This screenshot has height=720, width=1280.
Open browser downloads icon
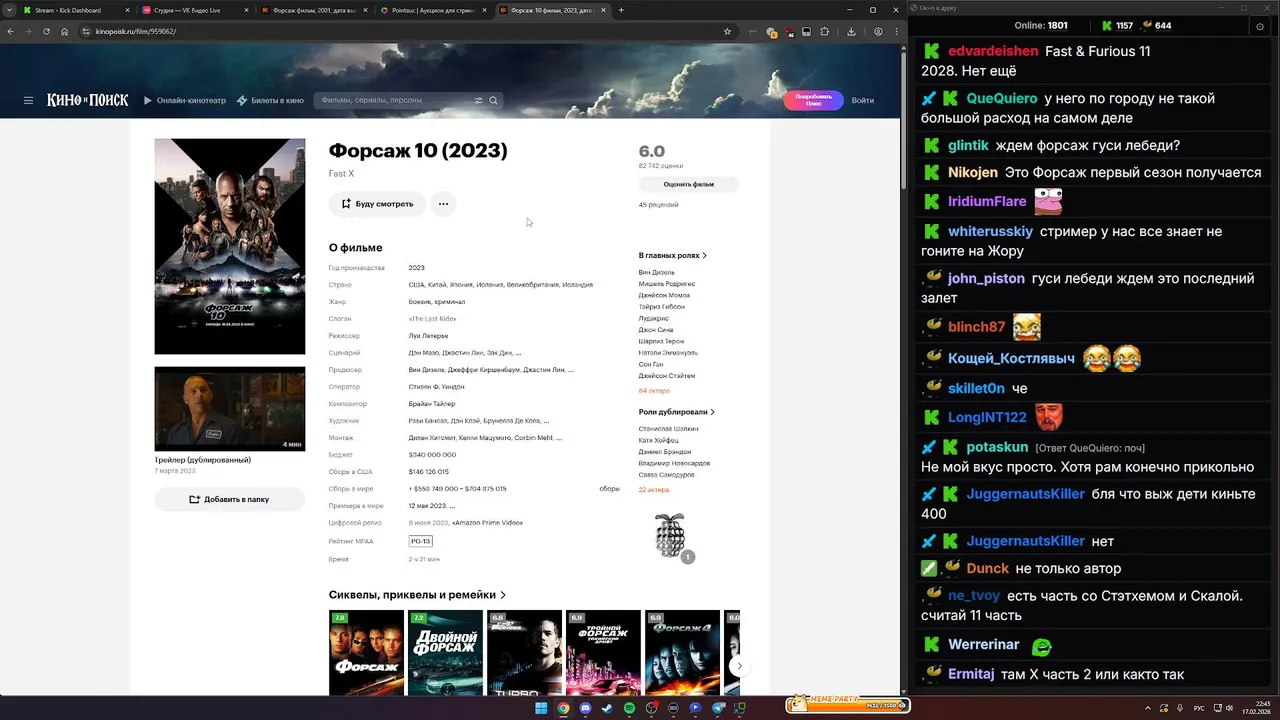pyautogui.click(x=851, y=31)
